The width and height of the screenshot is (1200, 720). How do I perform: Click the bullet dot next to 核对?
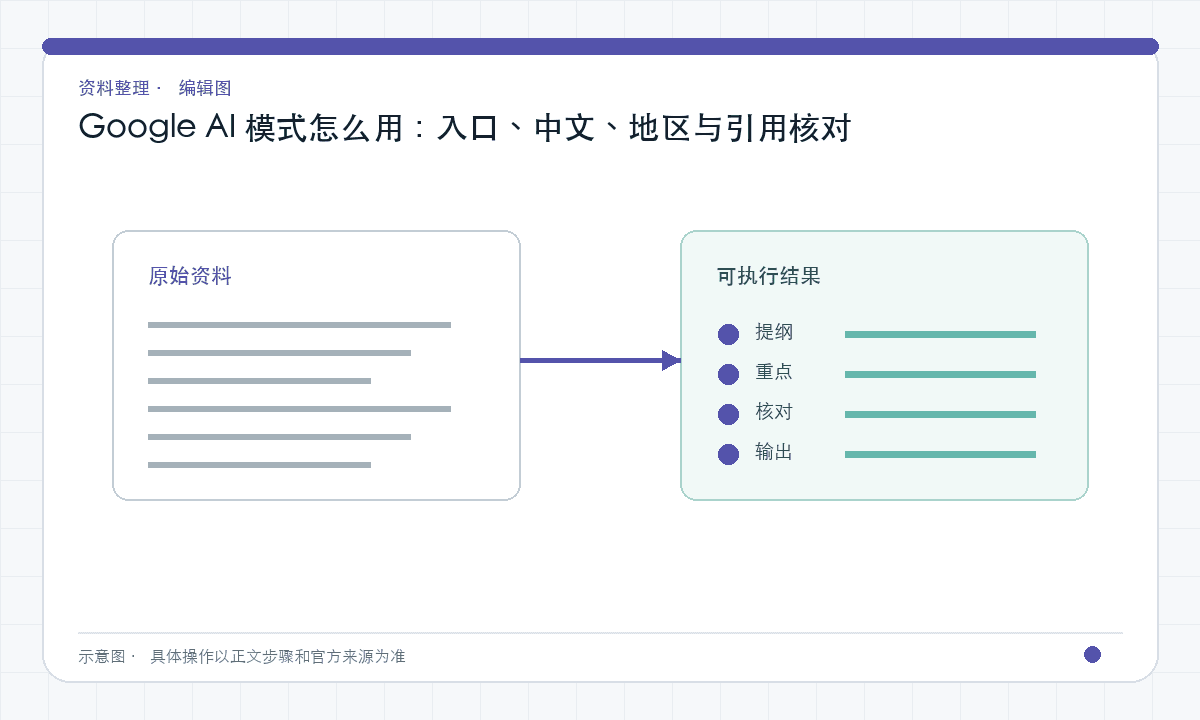(728, 414)
